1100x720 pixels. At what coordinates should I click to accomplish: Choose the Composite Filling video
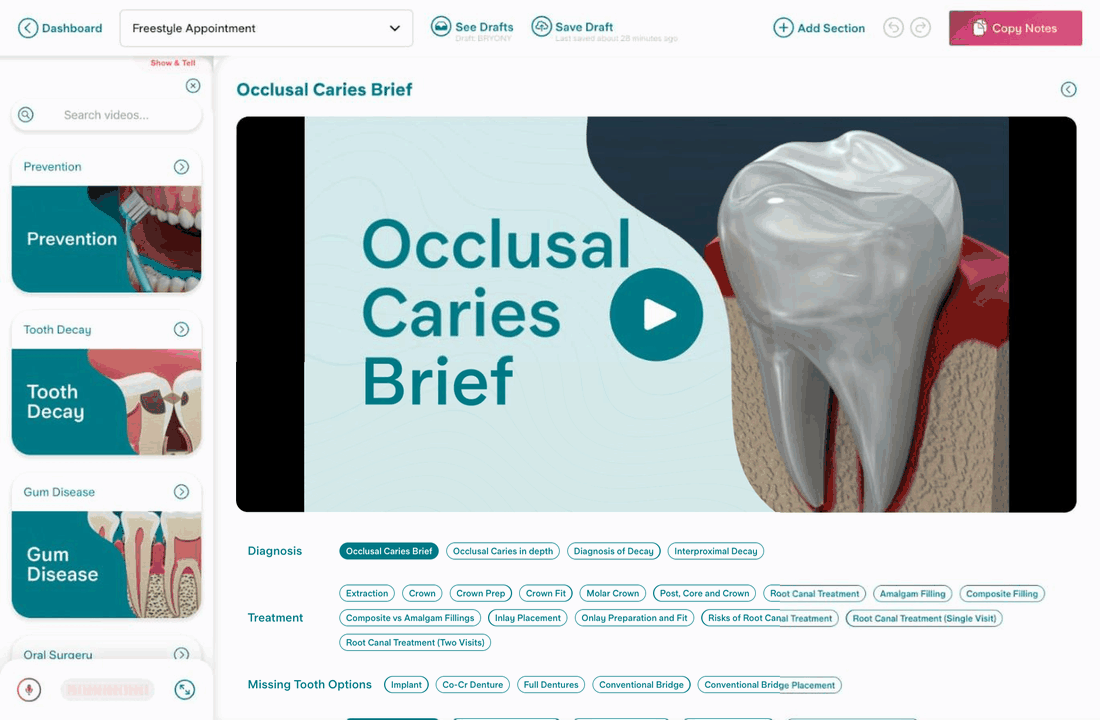[x=1002, y=594]
